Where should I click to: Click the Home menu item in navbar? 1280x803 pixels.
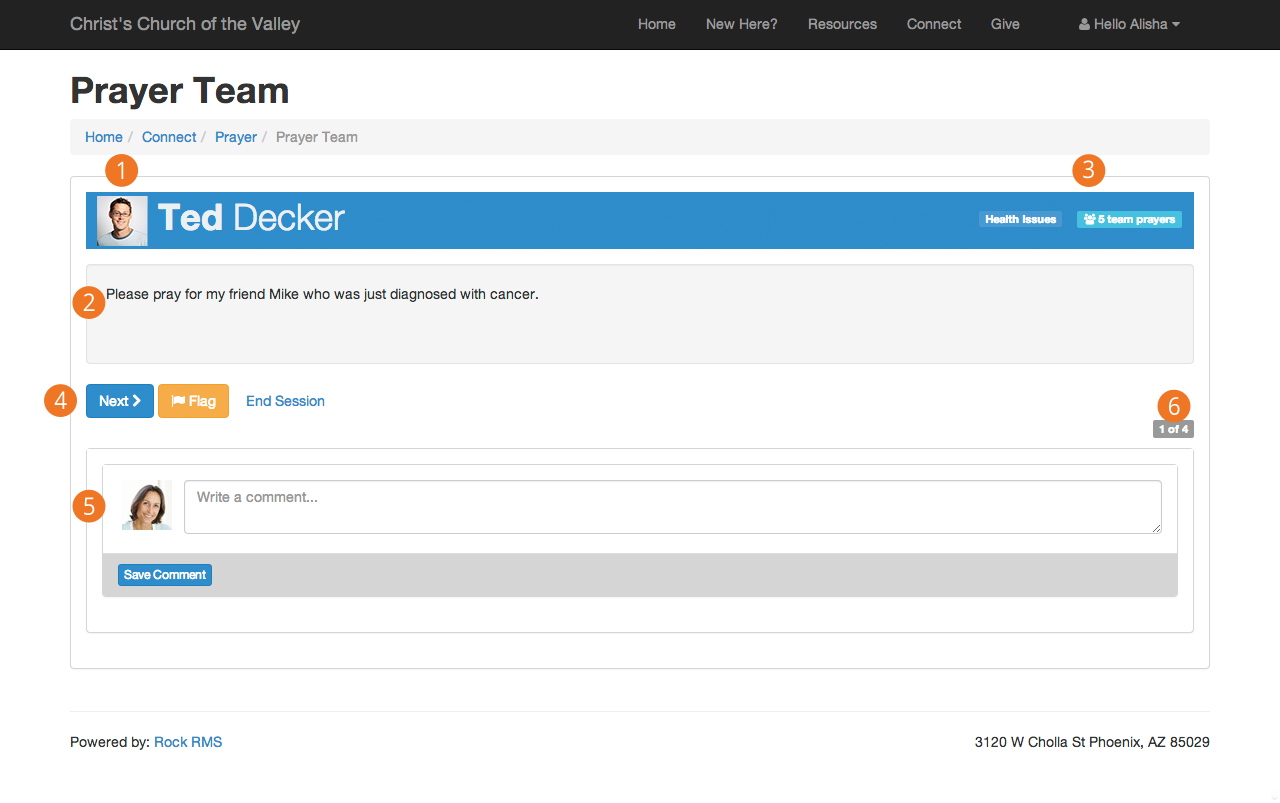[x=657, y=24]
